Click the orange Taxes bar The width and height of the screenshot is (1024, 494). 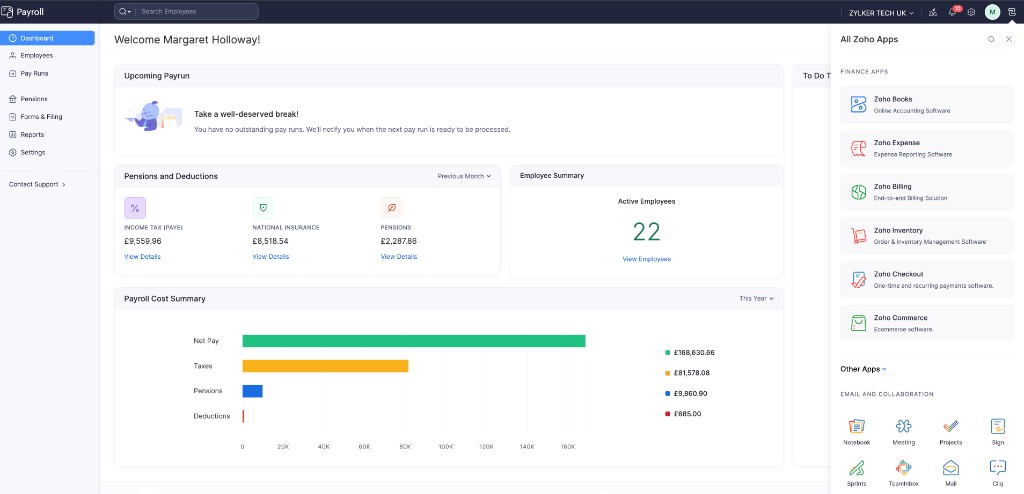click(x=325, y=366)
